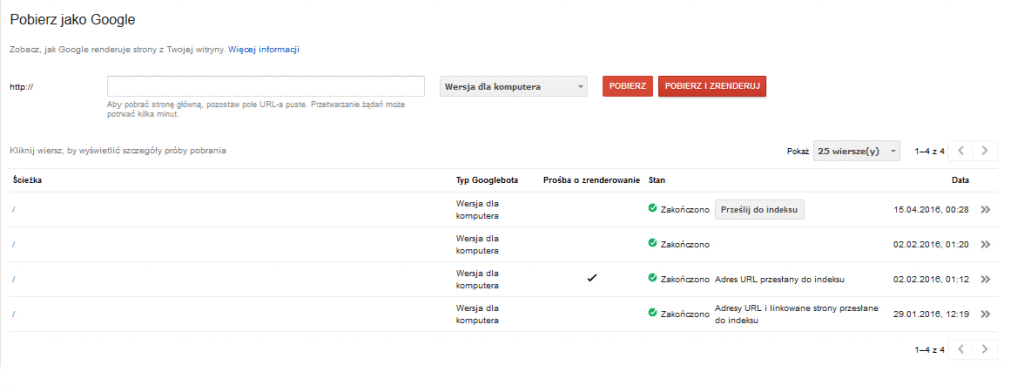Click Zakończono status in 15.04.2016 row
Screen dimensions: 1024x392
click(x=685, y=210)
